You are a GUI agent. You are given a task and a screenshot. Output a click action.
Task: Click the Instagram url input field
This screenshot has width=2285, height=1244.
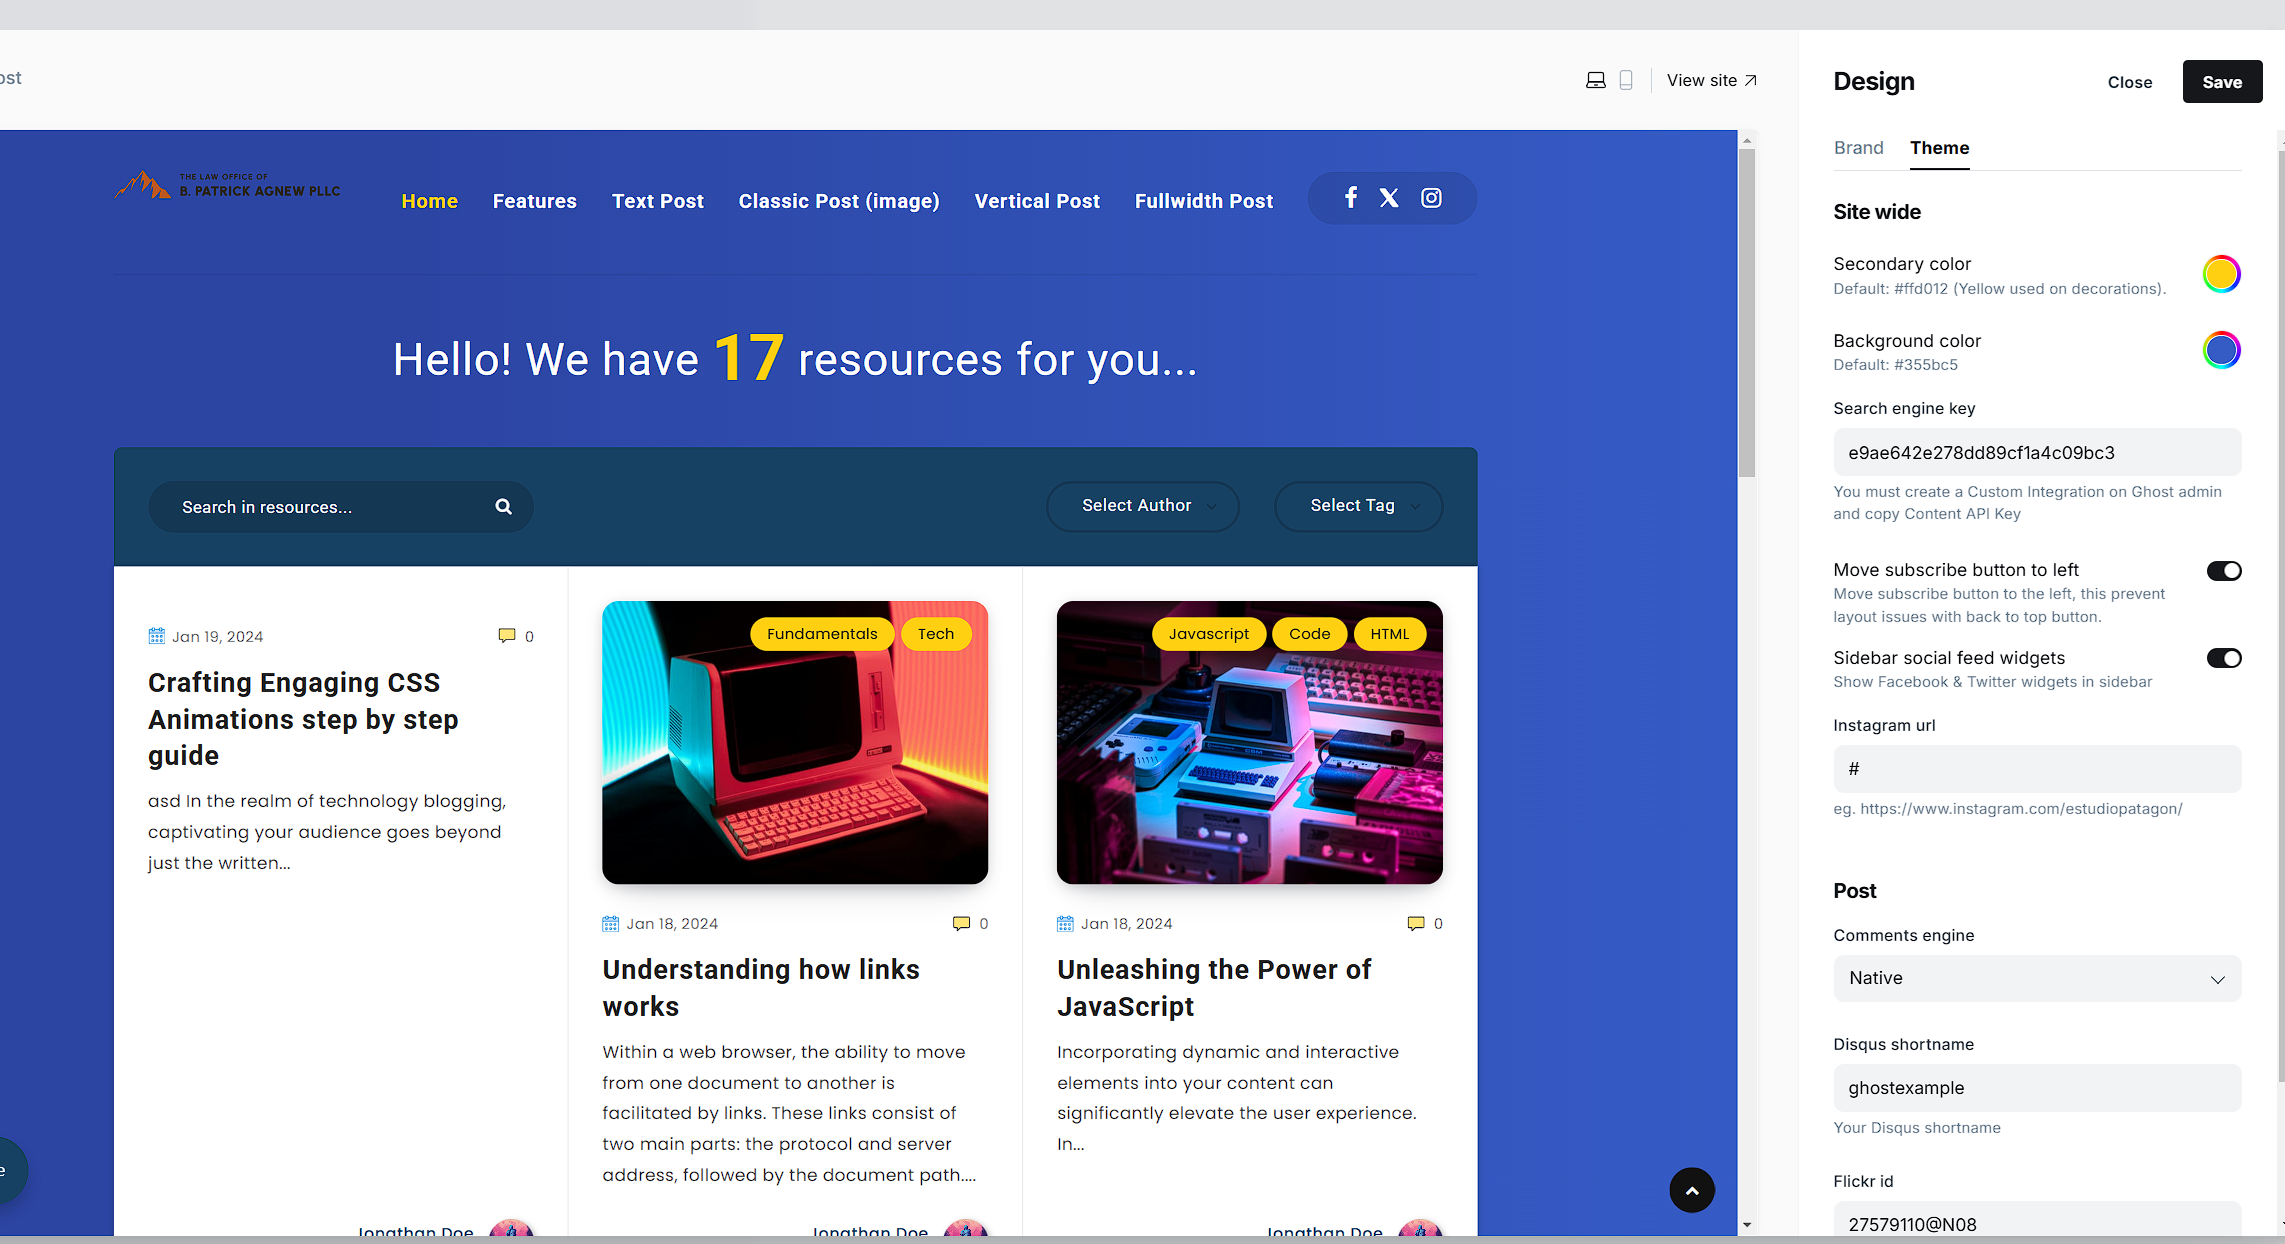point(2037,769)
